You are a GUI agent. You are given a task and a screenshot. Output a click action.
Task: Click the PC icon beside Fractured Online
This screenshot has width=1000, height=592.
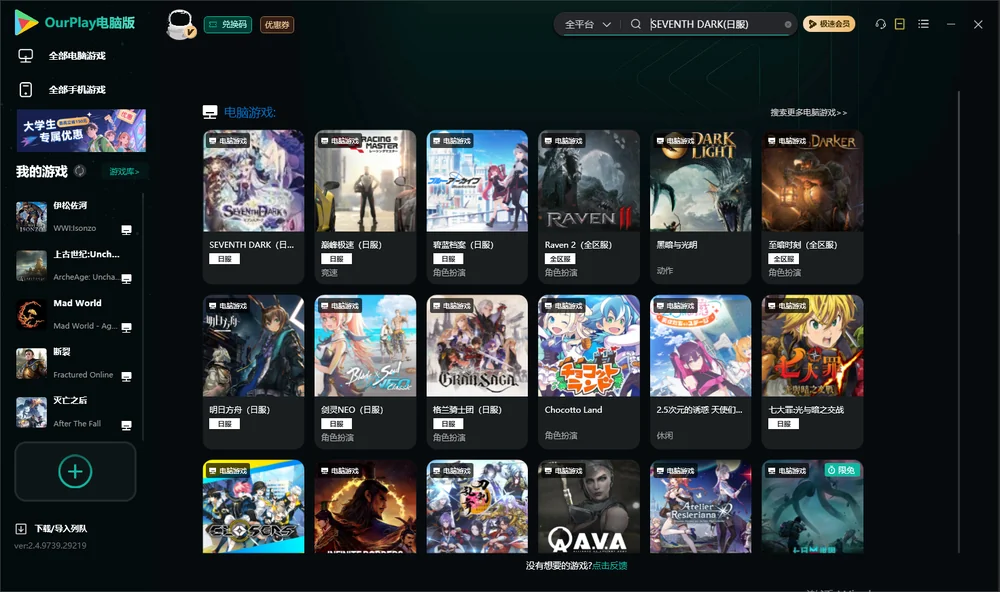tap(126, 376)
